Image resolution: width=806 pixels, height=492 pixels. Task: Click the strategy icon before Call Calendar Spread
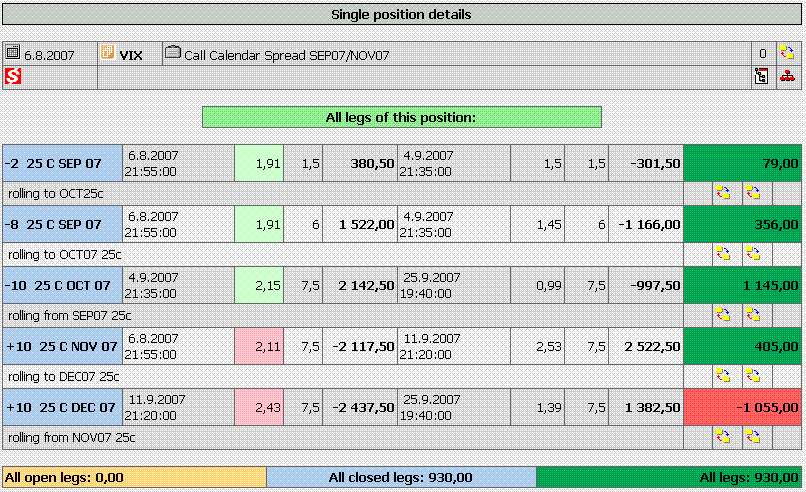click(x=172, y=53)
